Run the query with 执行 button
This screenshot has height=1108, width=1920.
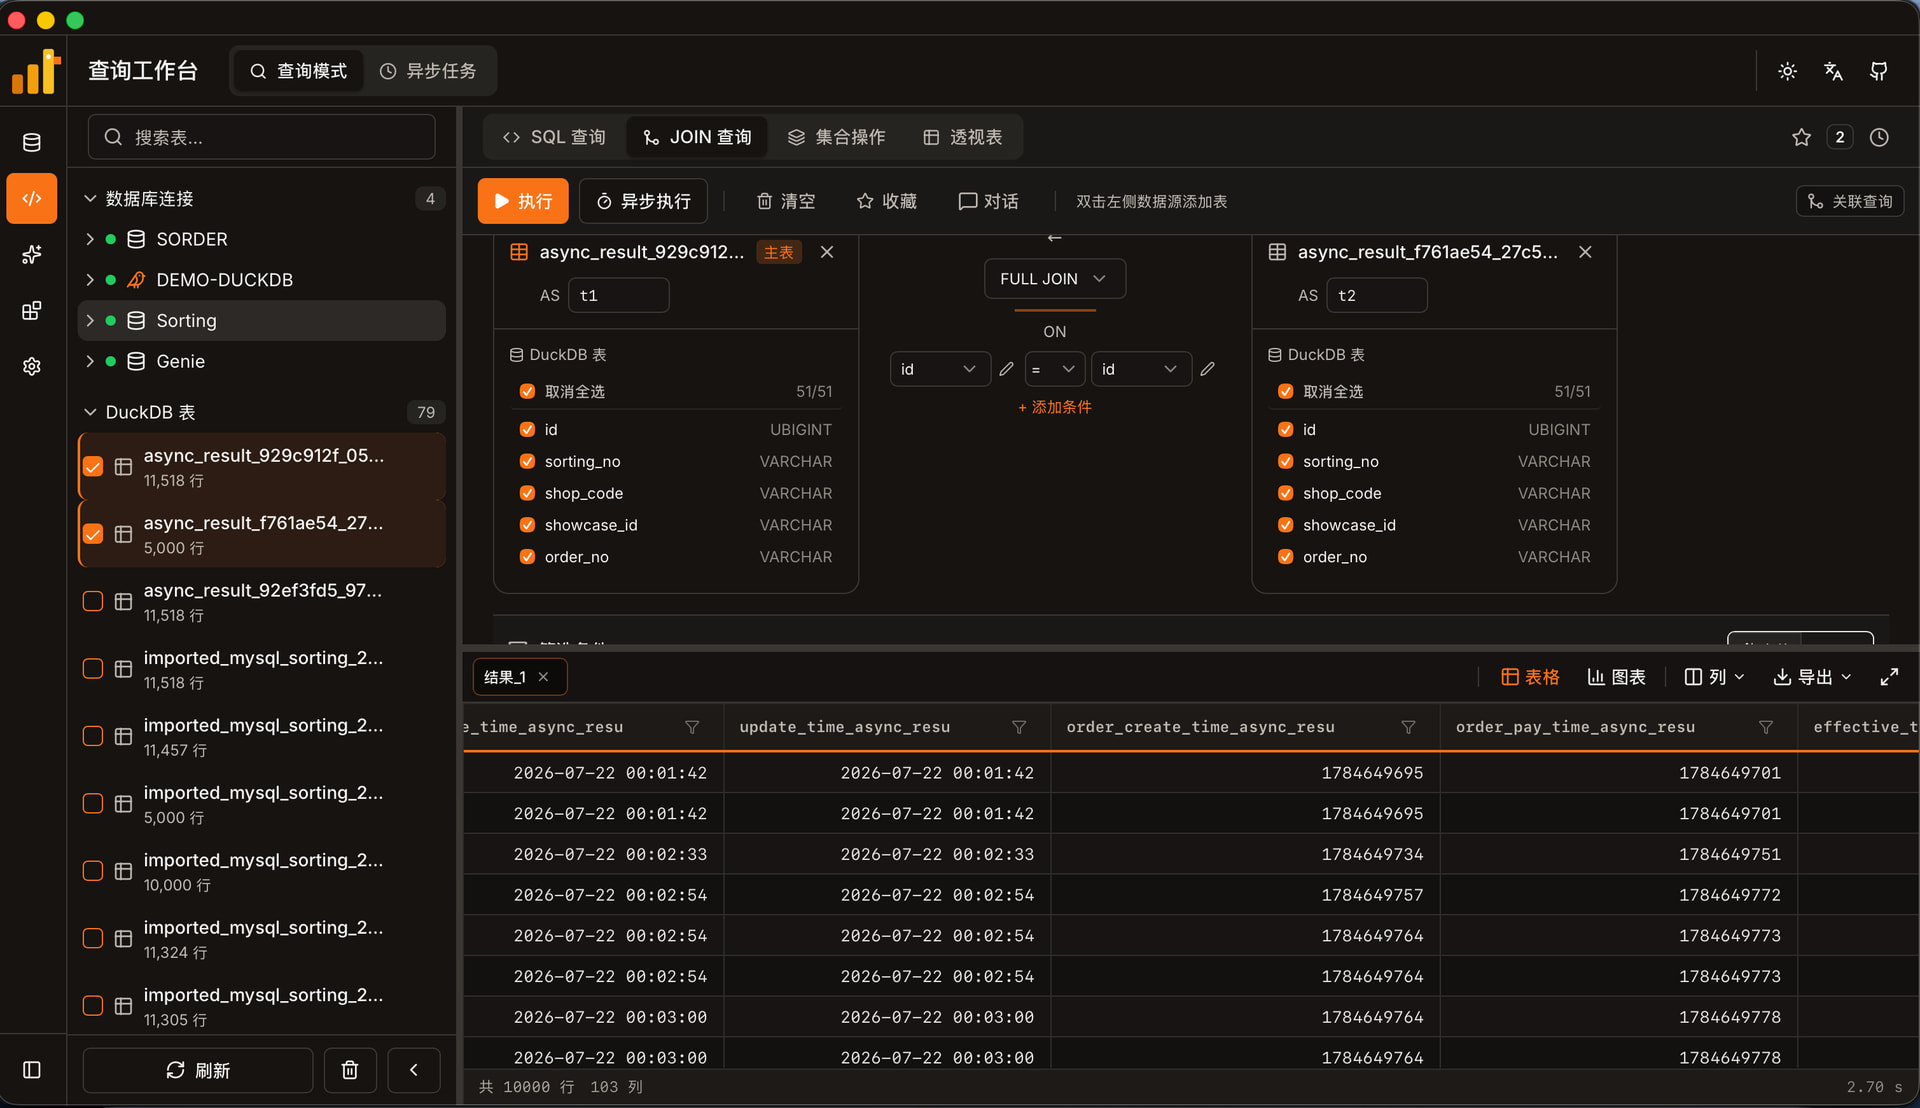coord(523,201)
